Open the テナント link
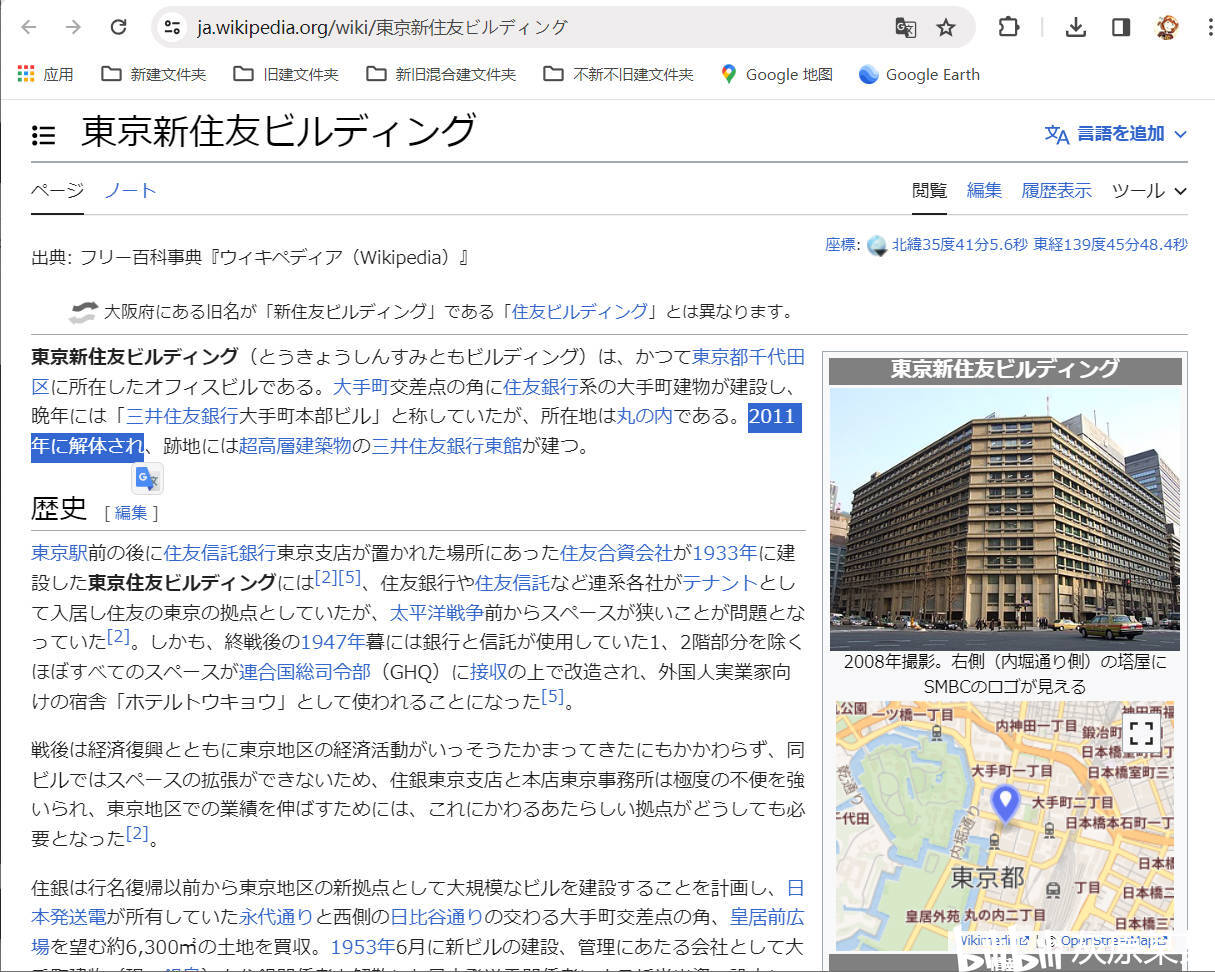This screenshot has height=972, width=1215. [x=720, y=583]
